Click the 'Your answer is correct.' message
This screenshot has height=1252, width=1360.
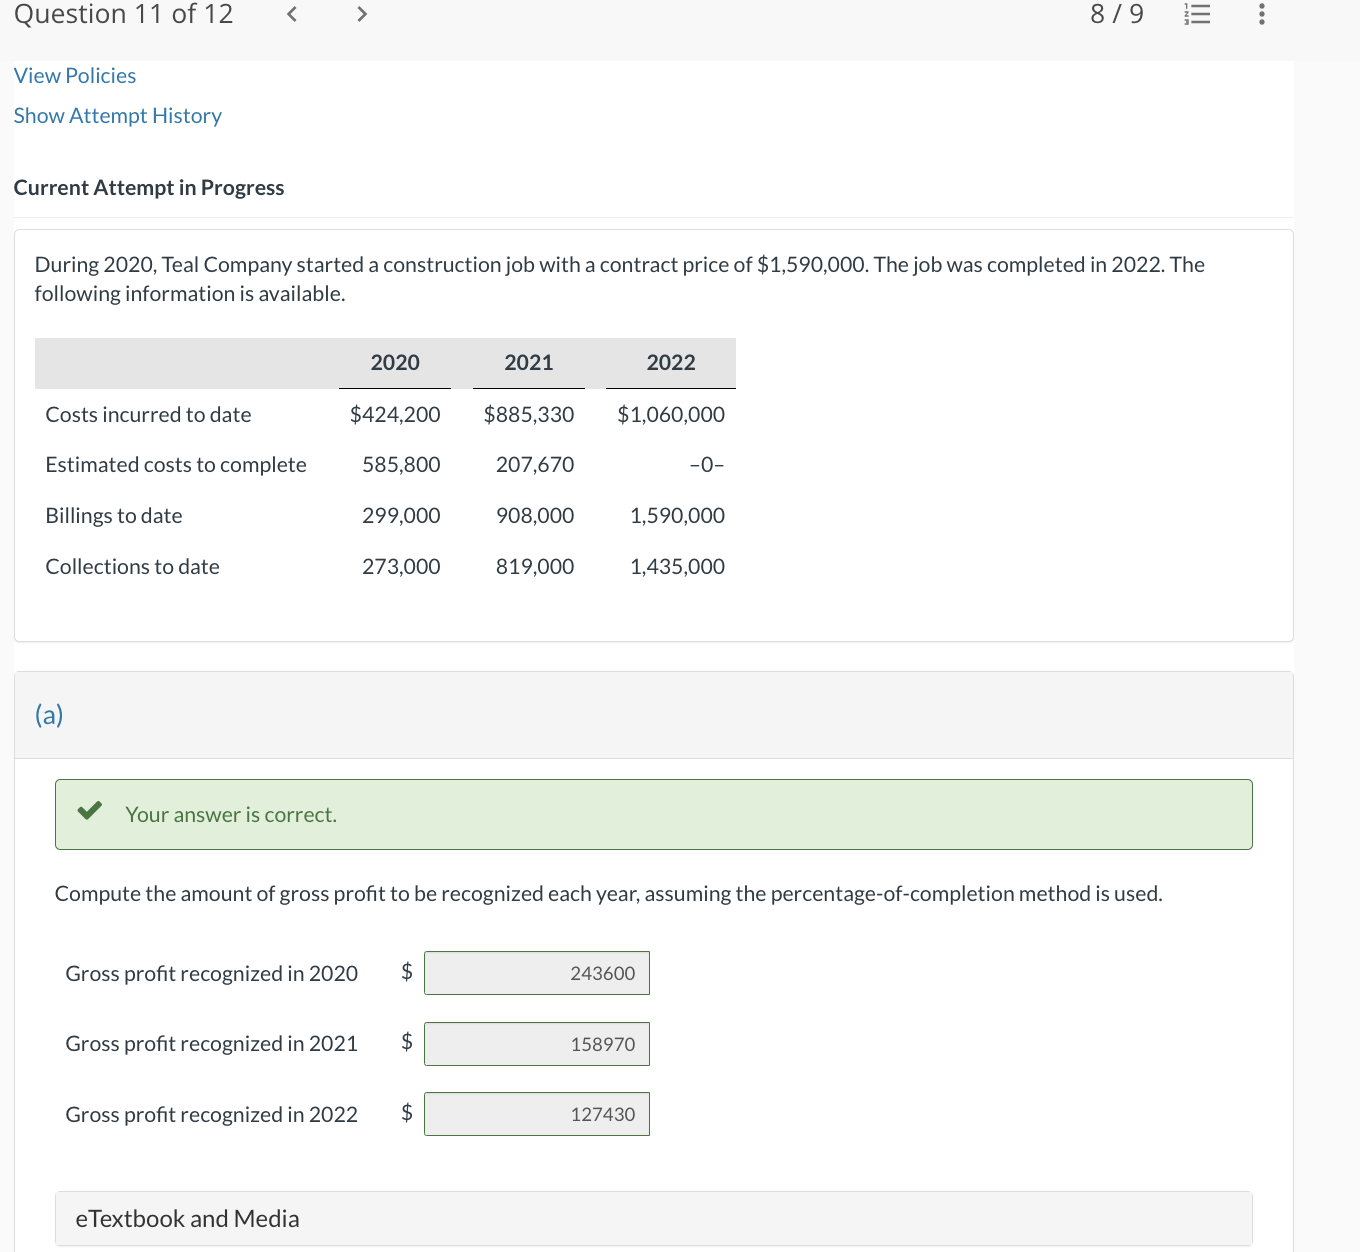coord(231,815)
